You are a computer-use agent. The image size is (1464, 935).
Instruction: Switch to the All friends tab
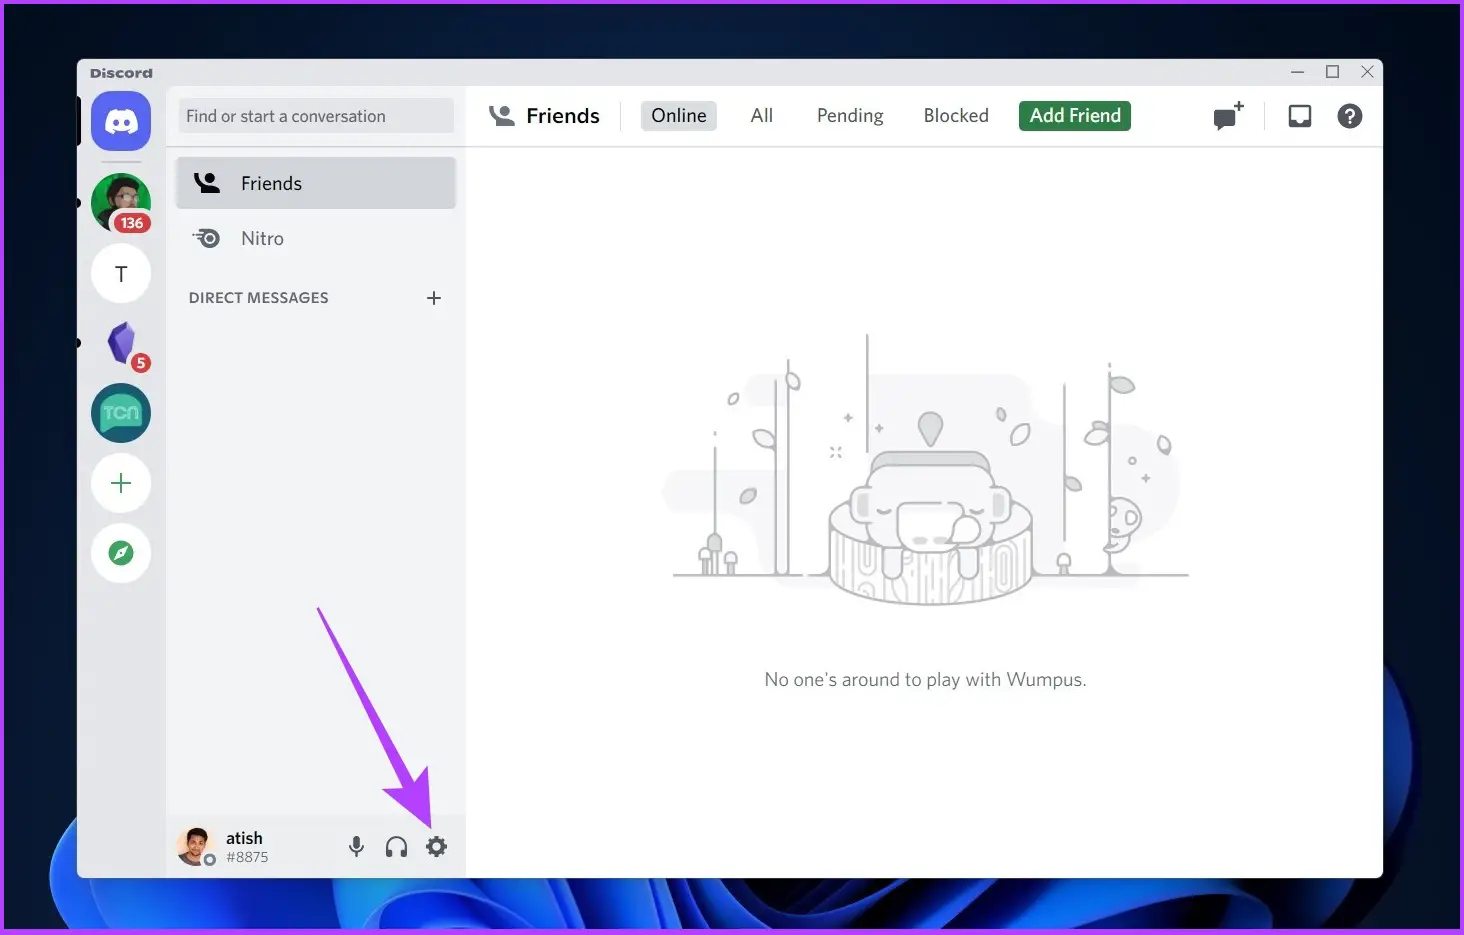click(x=761, y=116)
